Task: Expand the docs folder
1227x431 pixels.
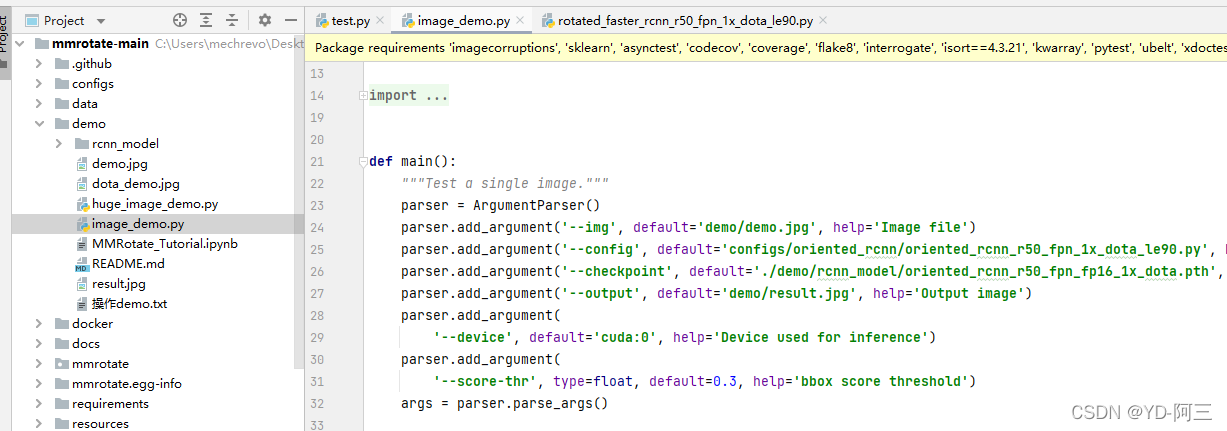Action: tap(39, 344)
